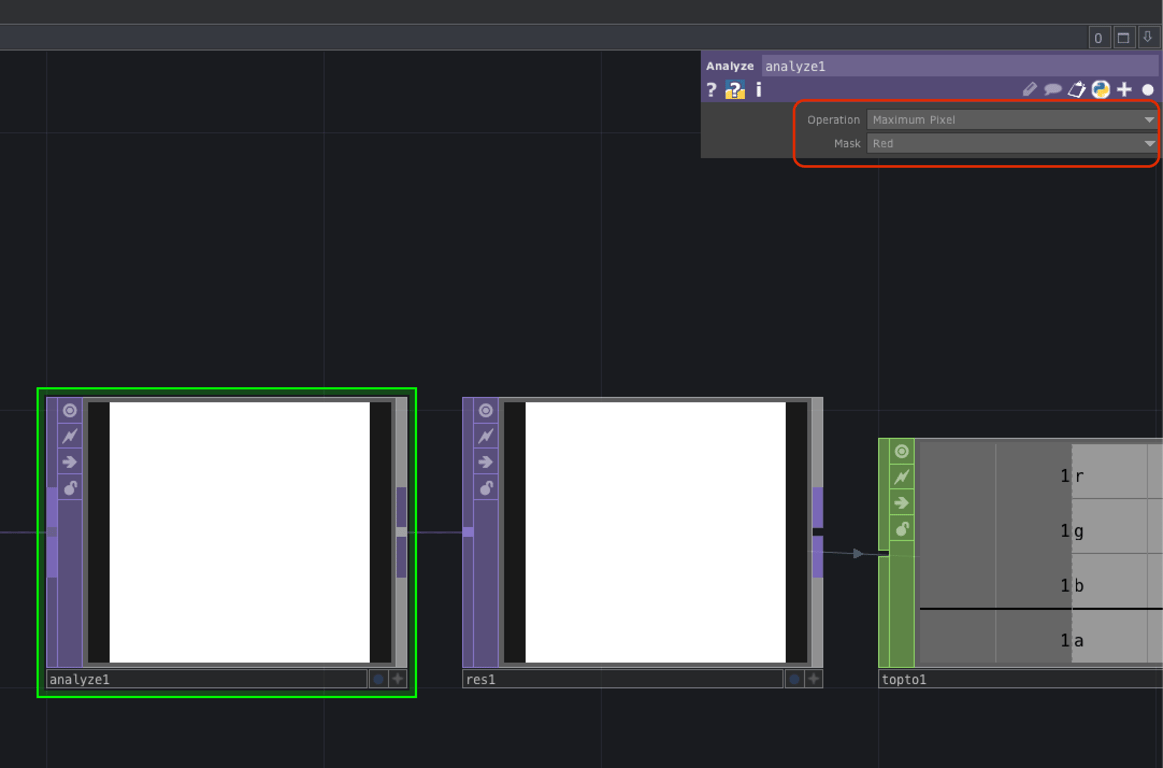Open the Operation dropdown showing Maximum Pixel
Viewport: 1163px width, 768px height.
pyautogui.click(x=1012, y=119)
